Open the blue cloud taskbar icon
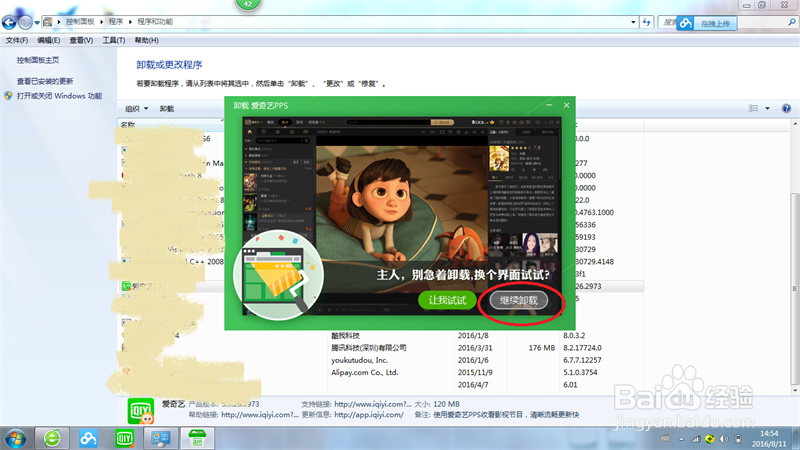 point(88,438)
